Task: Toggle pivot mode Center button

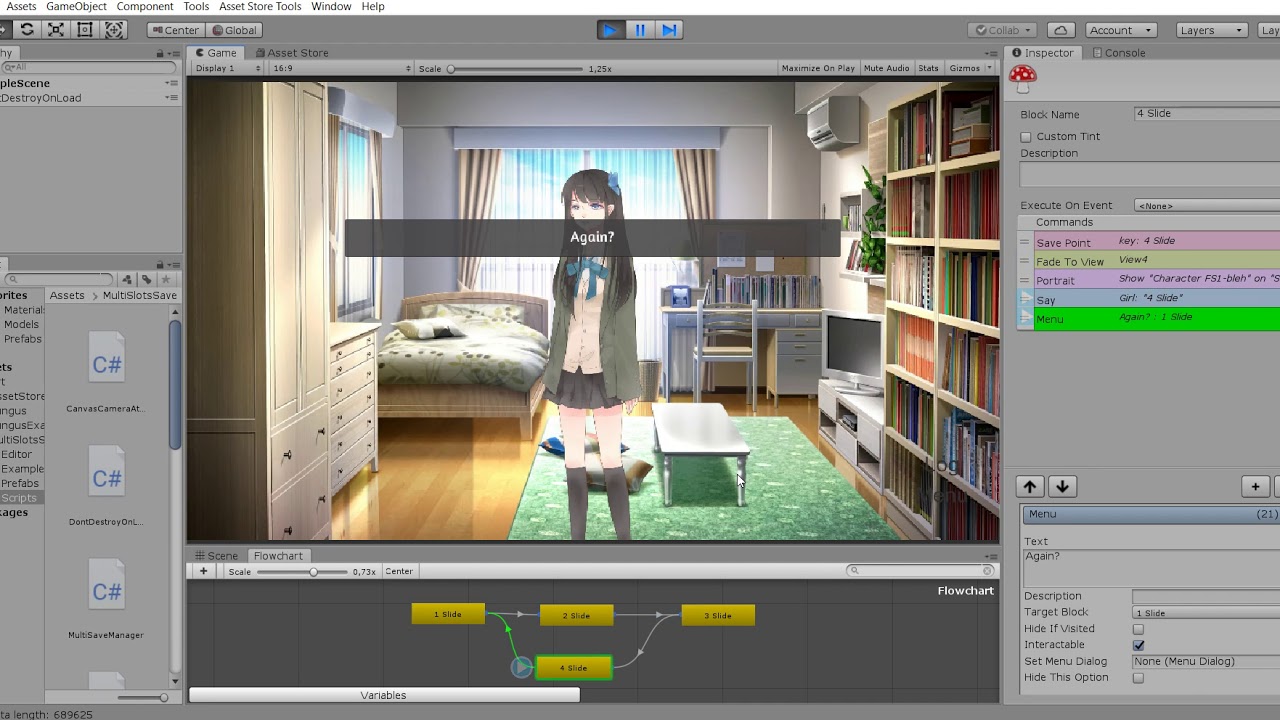Action: 175,30
